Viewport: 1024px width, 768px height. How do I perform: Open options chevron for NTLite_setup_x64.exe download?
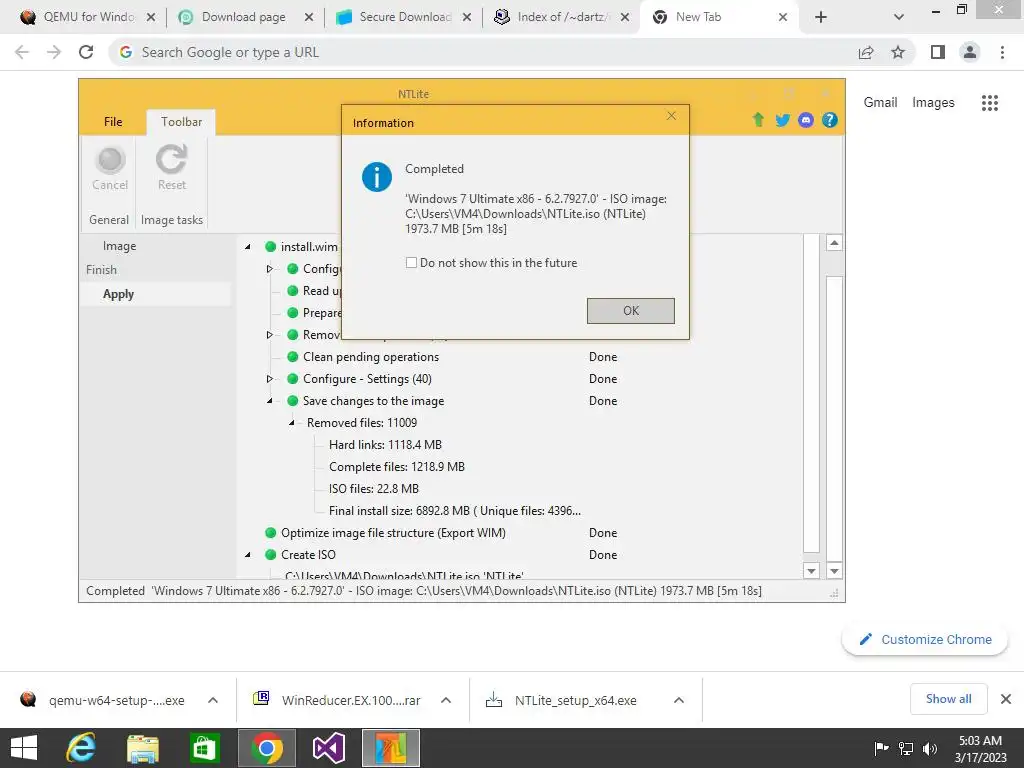(x=679, y=700)
